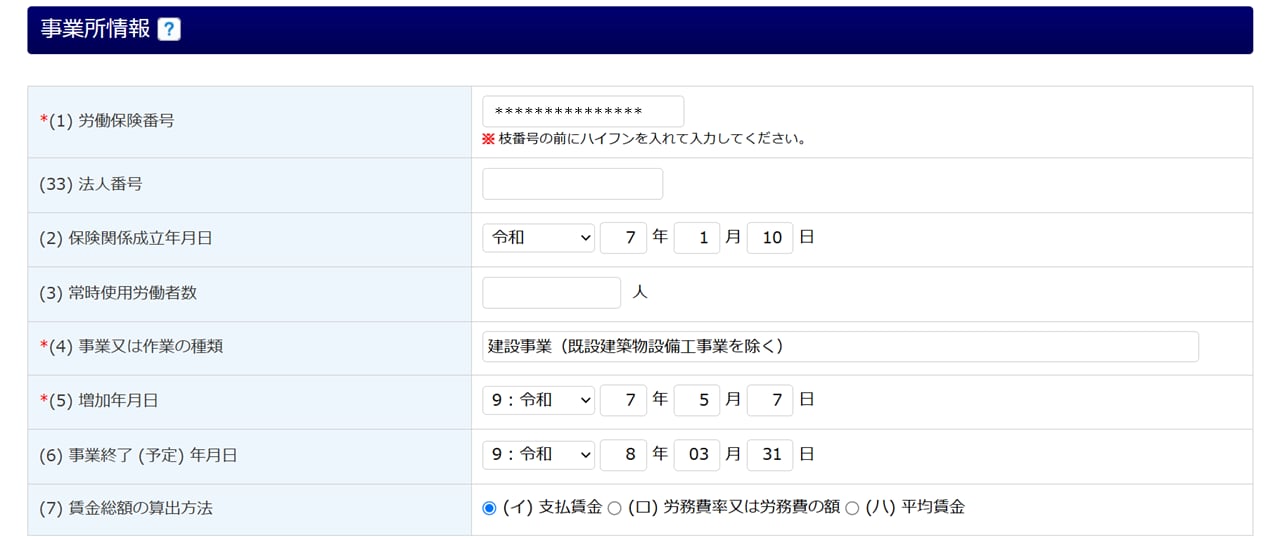The width and height of the screenshot is (1280, 540).
Task: Open the help icon beside 事業所情報
Action: pyautogui.click(x=169, y=30)
